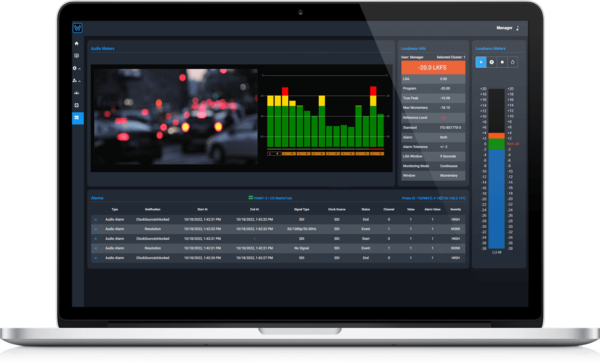Click the Window Momentary row

coord(433,175)
